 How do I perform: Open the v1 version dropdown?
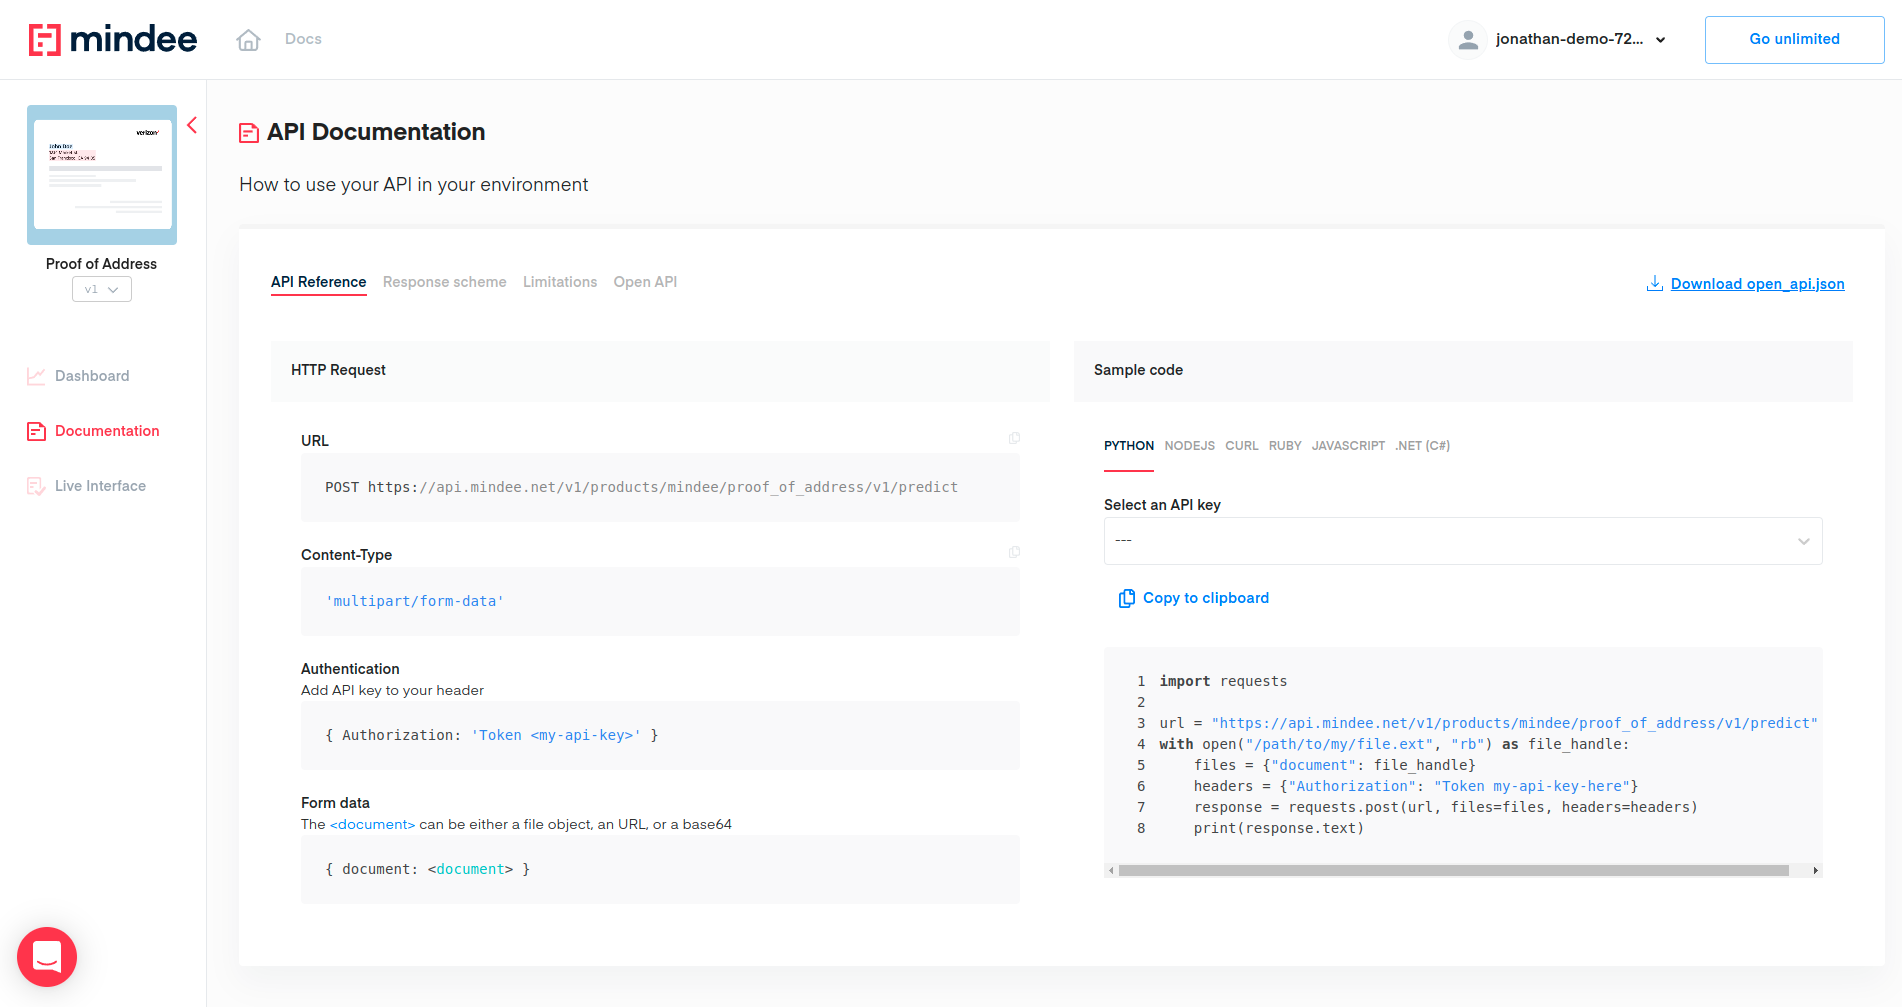pyautogui.click(x=102, y=289)
